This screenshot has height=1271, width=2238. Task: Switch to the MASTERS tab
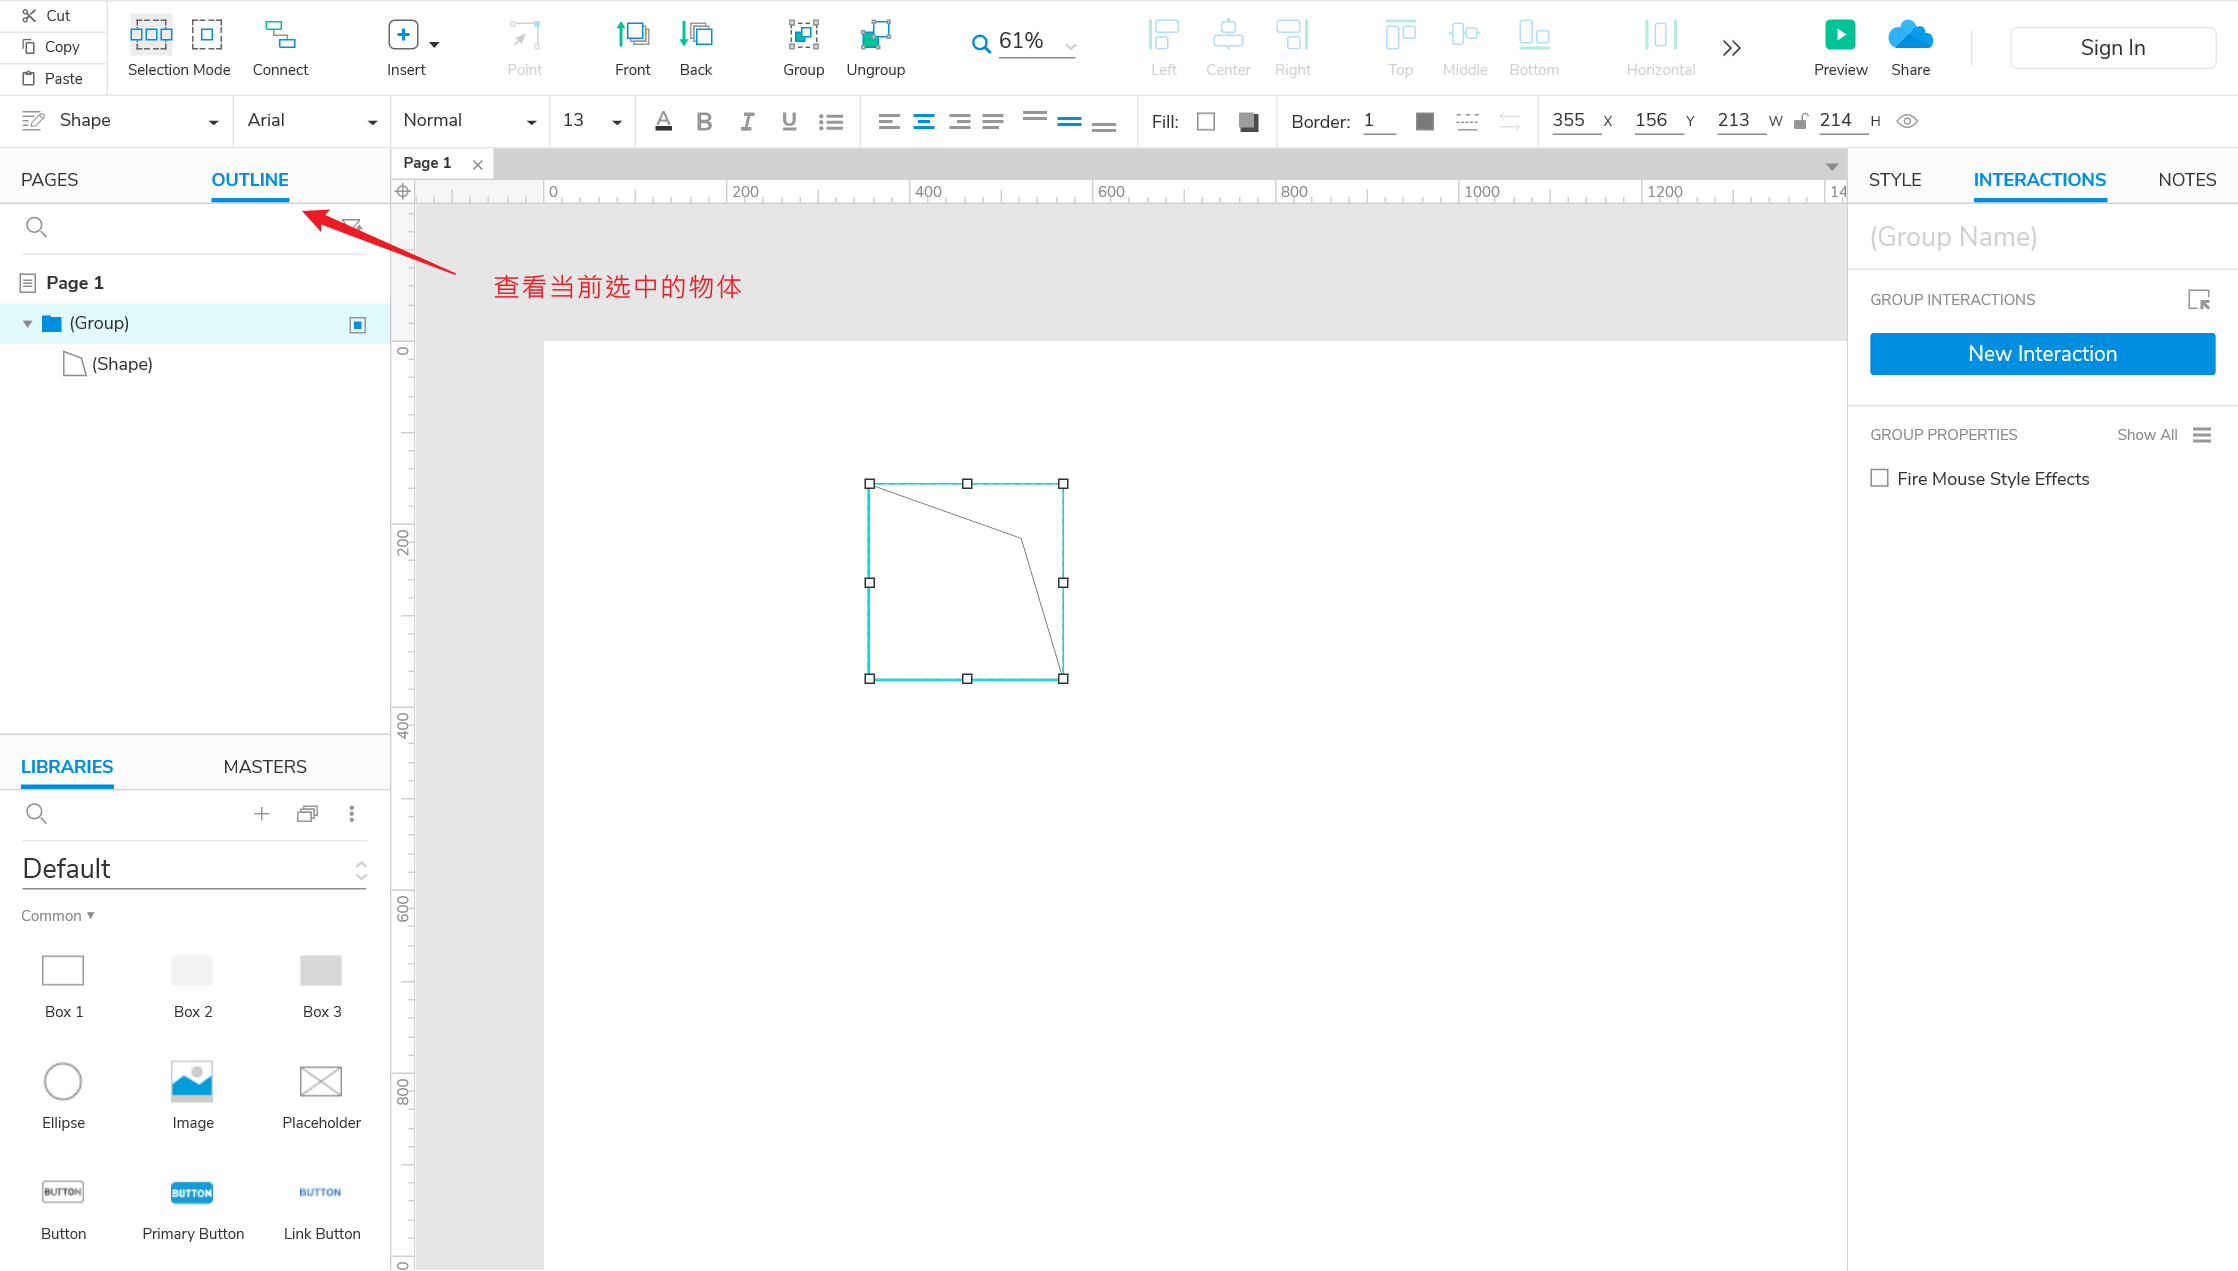265,767
